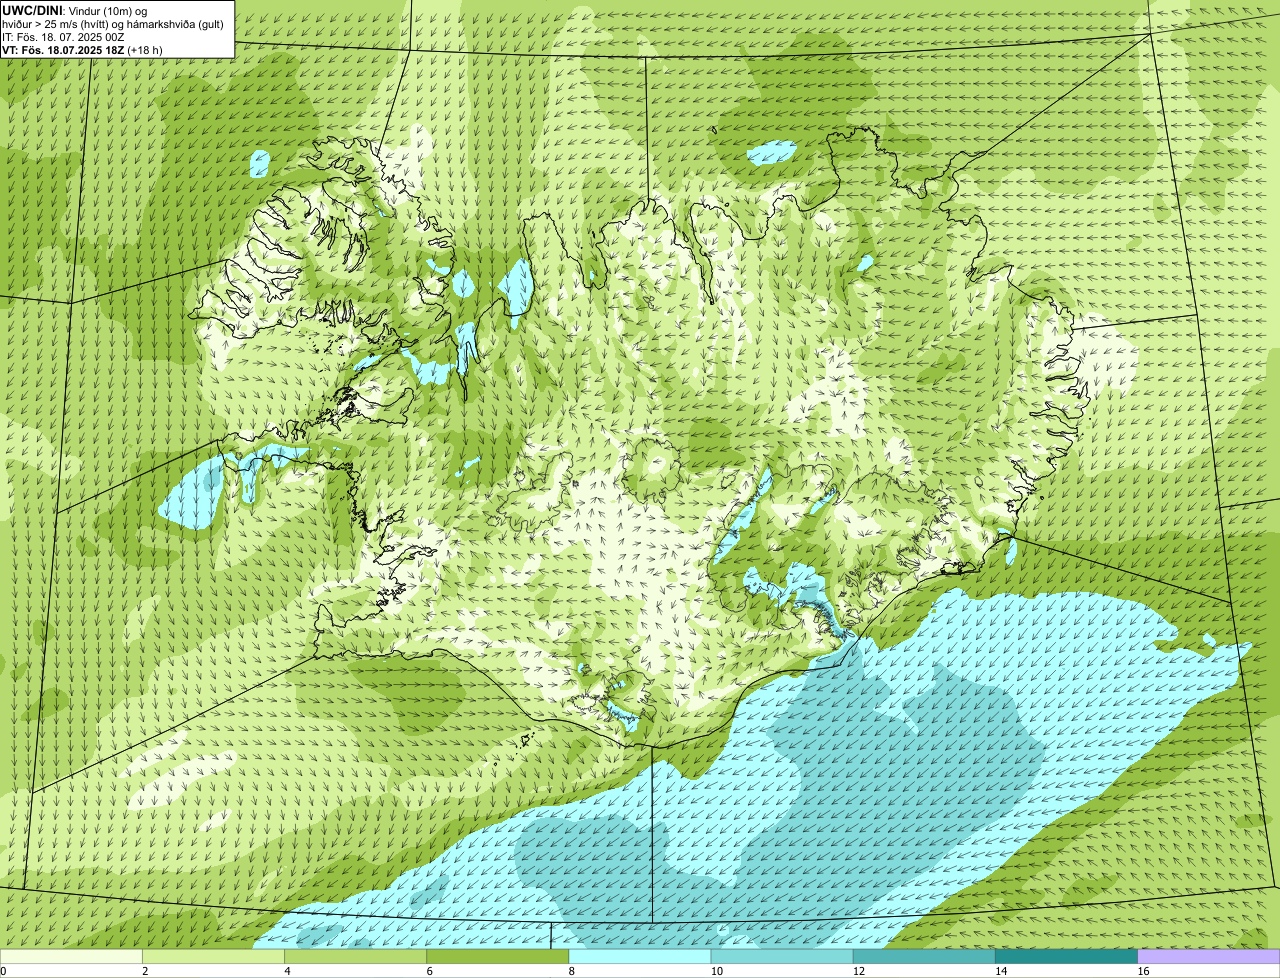Click the 12–14 m/s teal legend swatch
Screen dimensions: 1280x978
click(924, 957)
